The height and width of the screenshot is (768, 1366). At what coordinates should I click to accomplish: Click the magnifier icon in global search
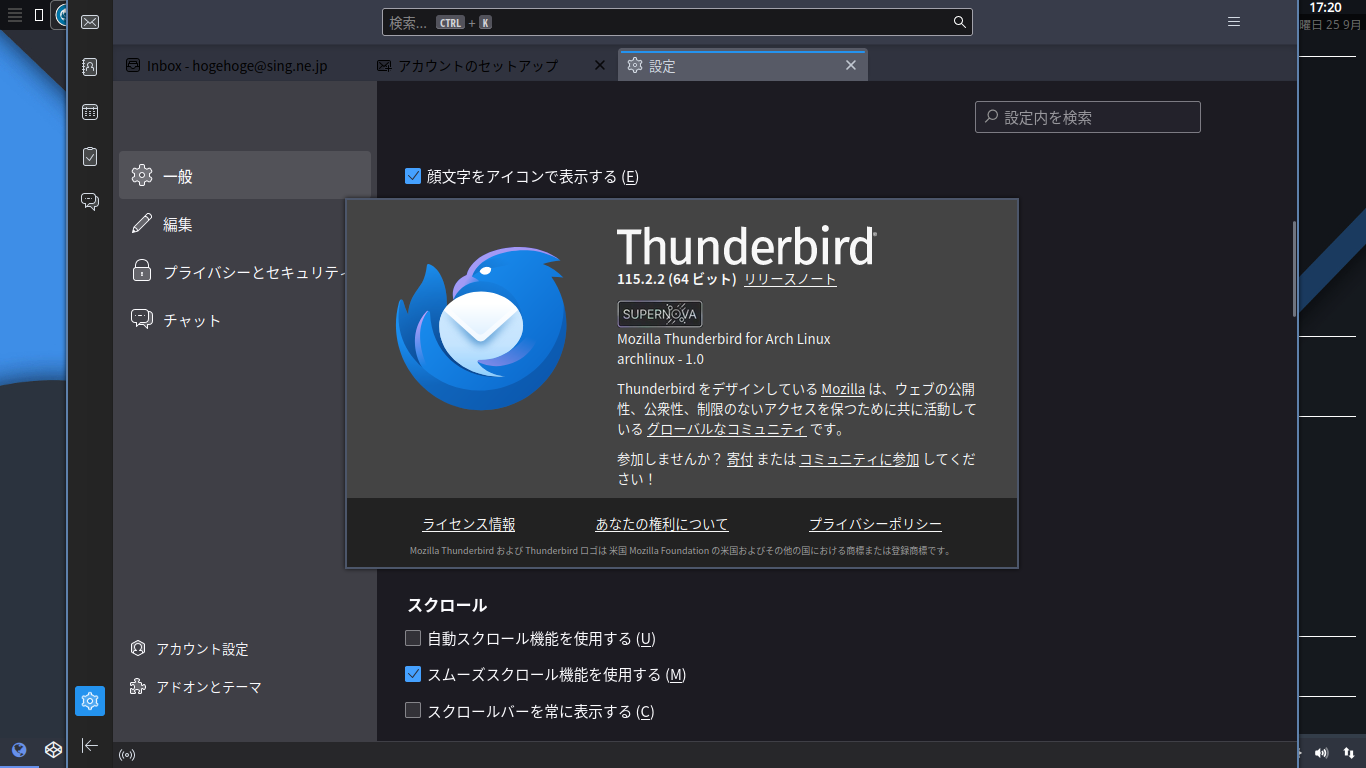959,22
